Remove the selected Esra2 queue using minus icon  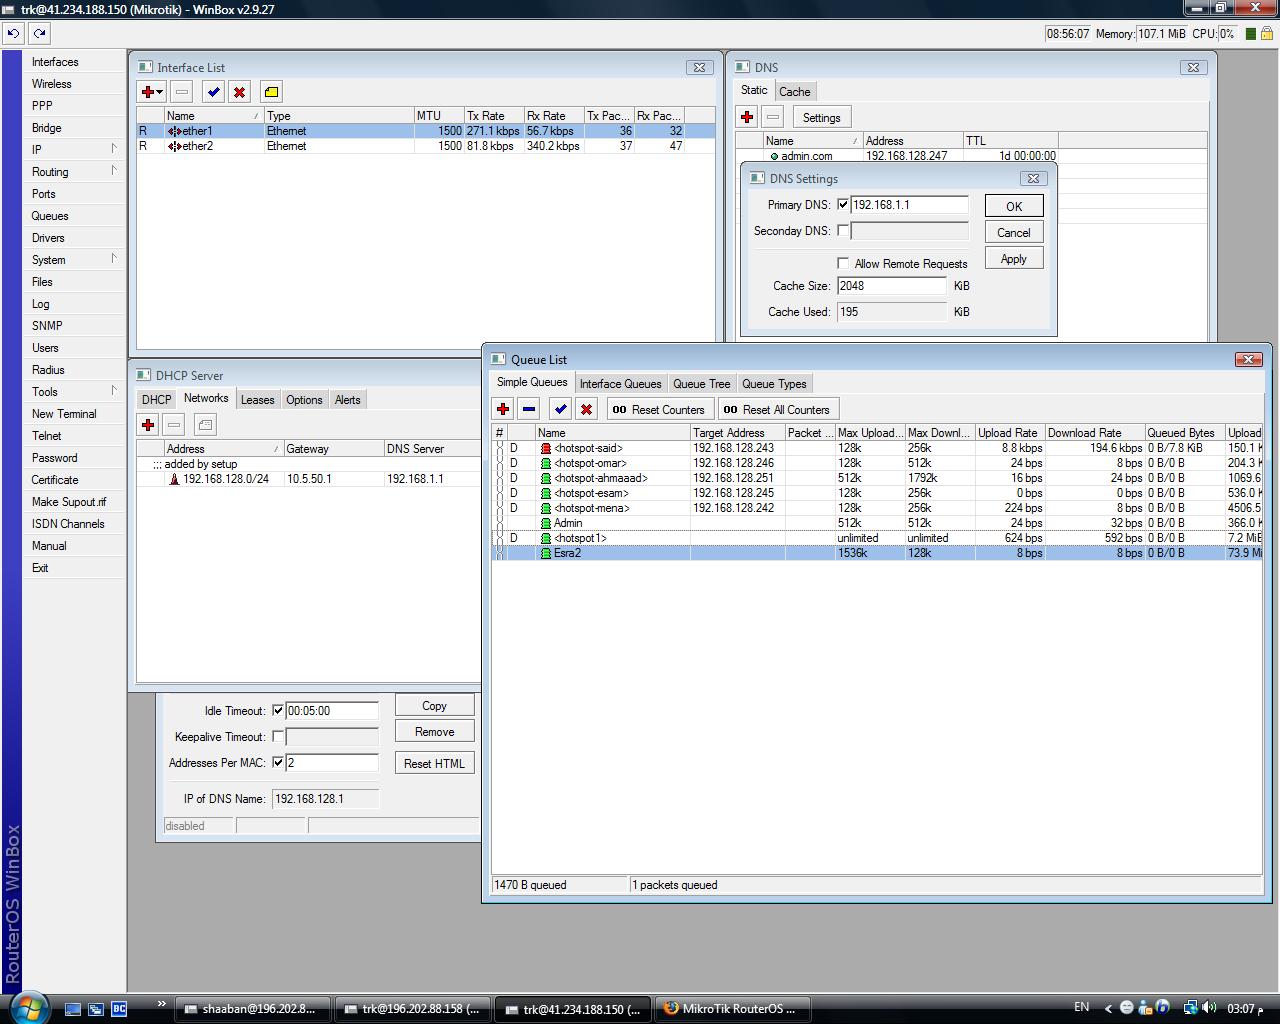(528, 409)
